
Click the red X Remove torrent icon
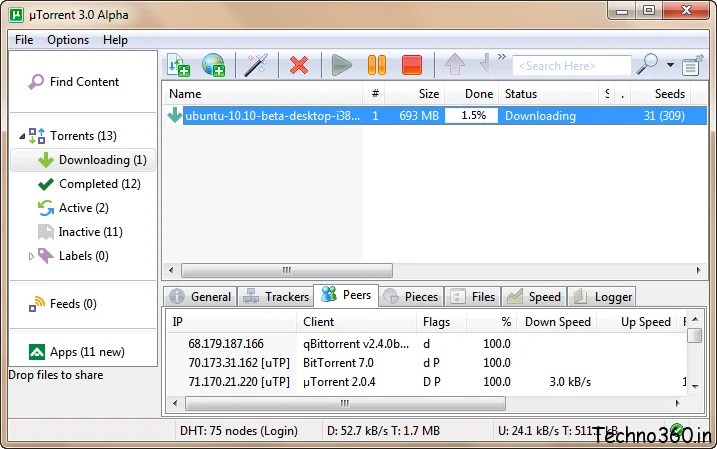[299, 65]
